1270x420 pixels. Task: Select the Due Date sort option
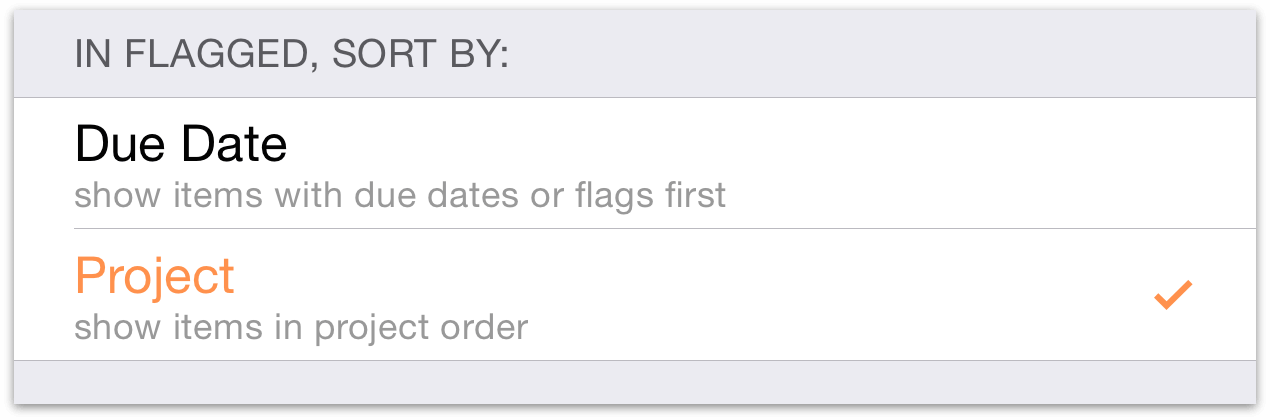click(400, 163)
